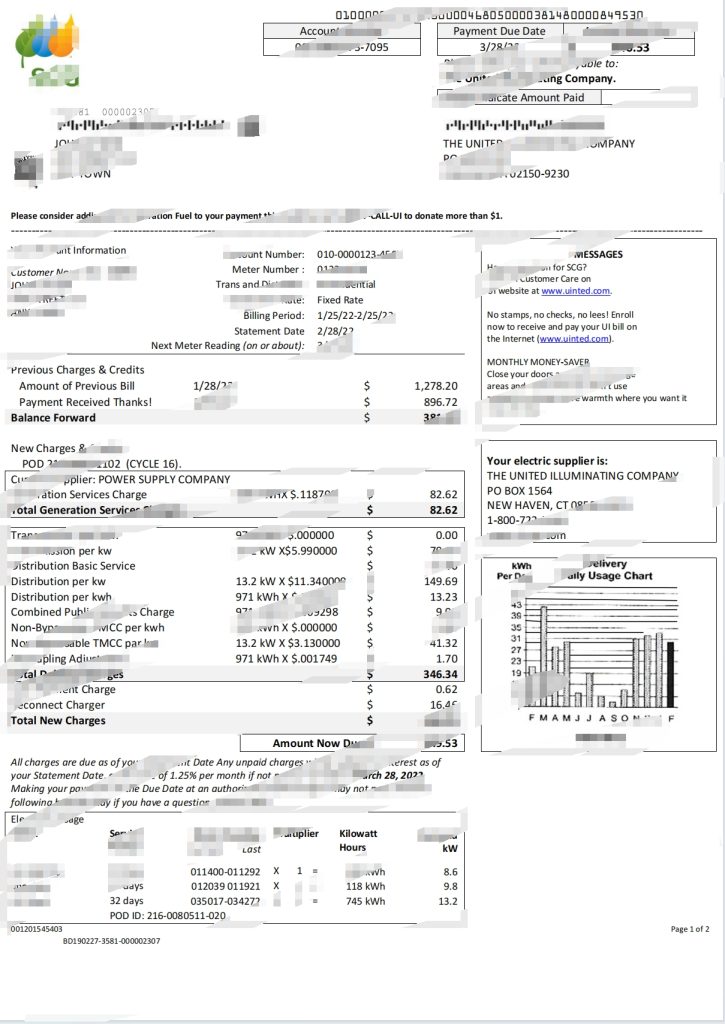Click 'POWER SUPPLY COMPANY' supplier name
Image resolution: width=725 pixels, height=1024 pixels.
coord(164,479)
